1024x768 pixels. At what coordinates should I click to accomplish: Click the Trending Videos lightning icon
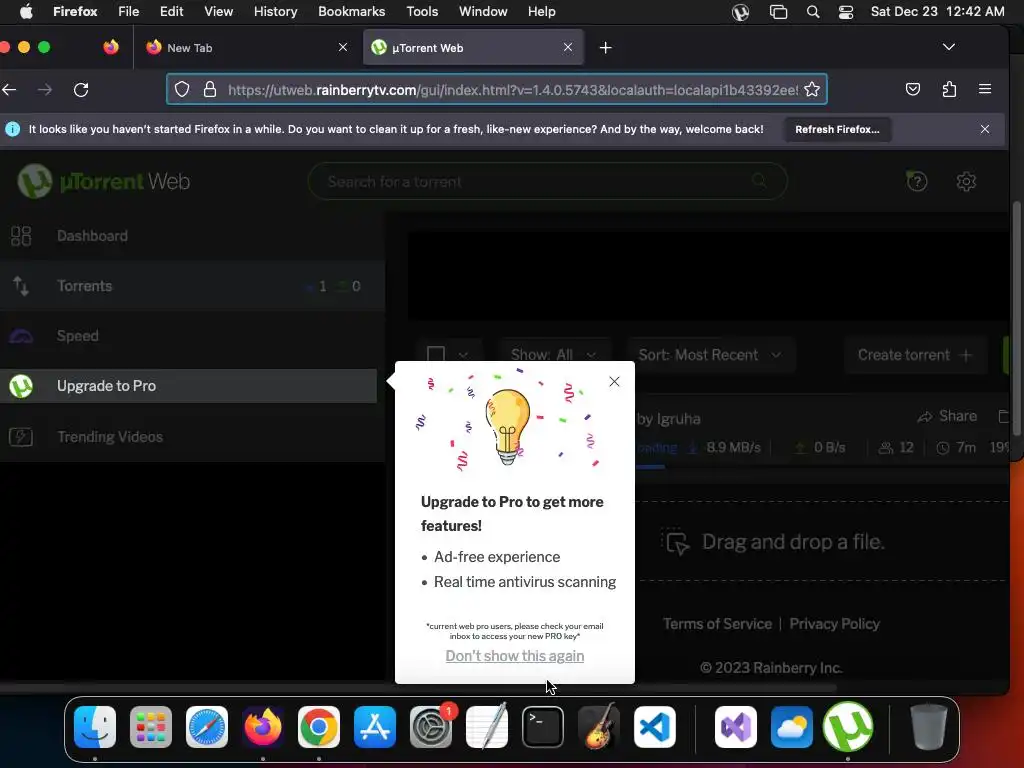(x=21, y=436)
